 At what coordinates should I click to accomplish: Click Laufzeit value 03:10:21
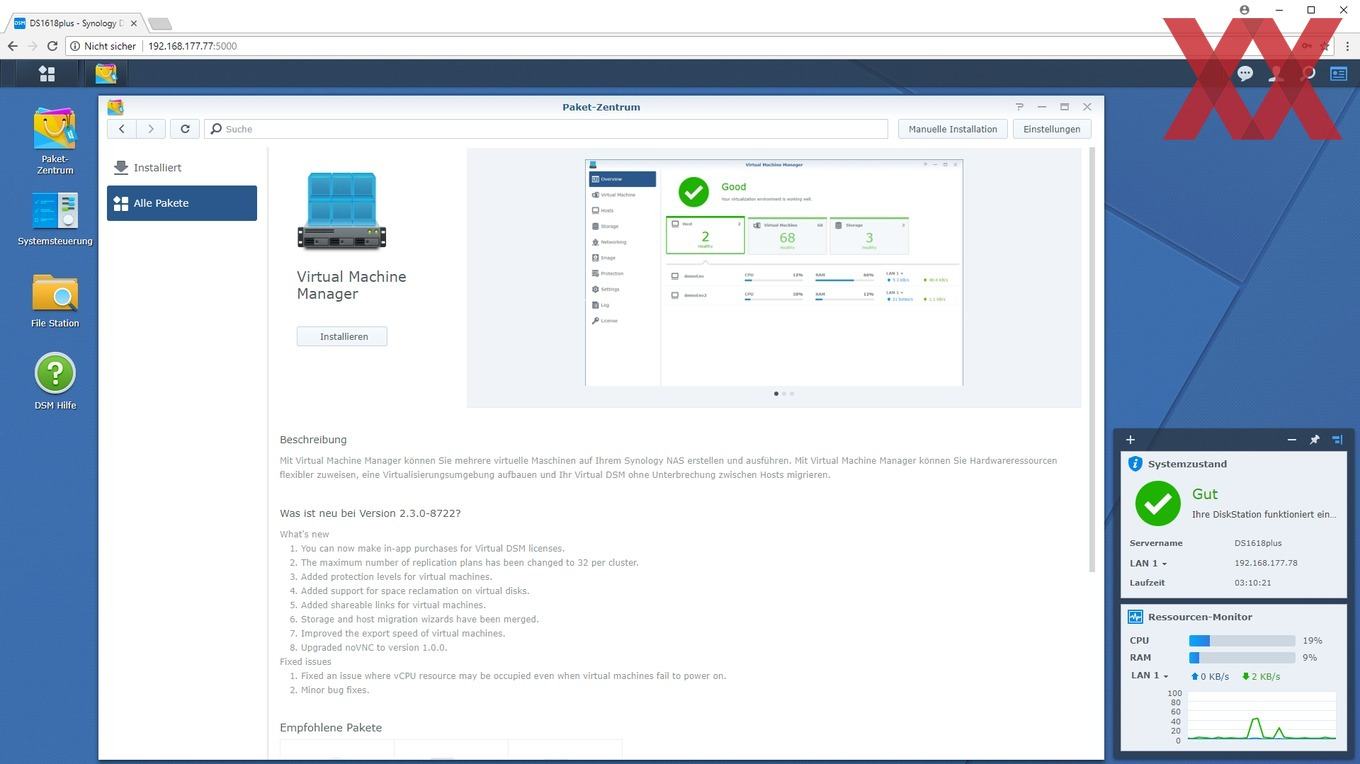tap(1253, 582)
